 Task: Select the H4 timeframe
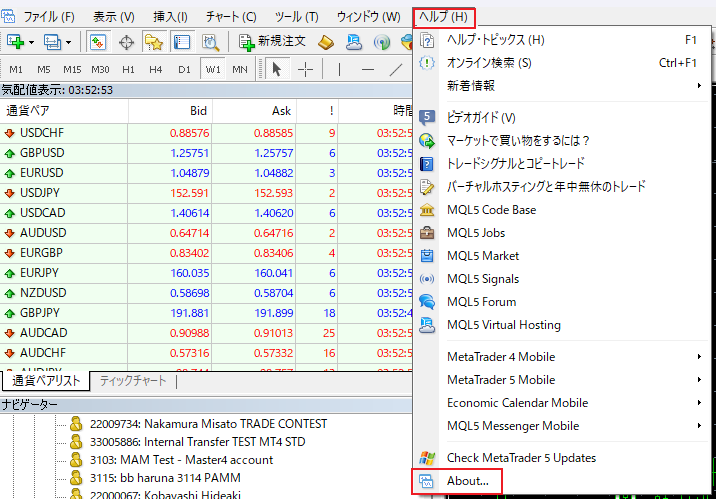tap(156, 69)
